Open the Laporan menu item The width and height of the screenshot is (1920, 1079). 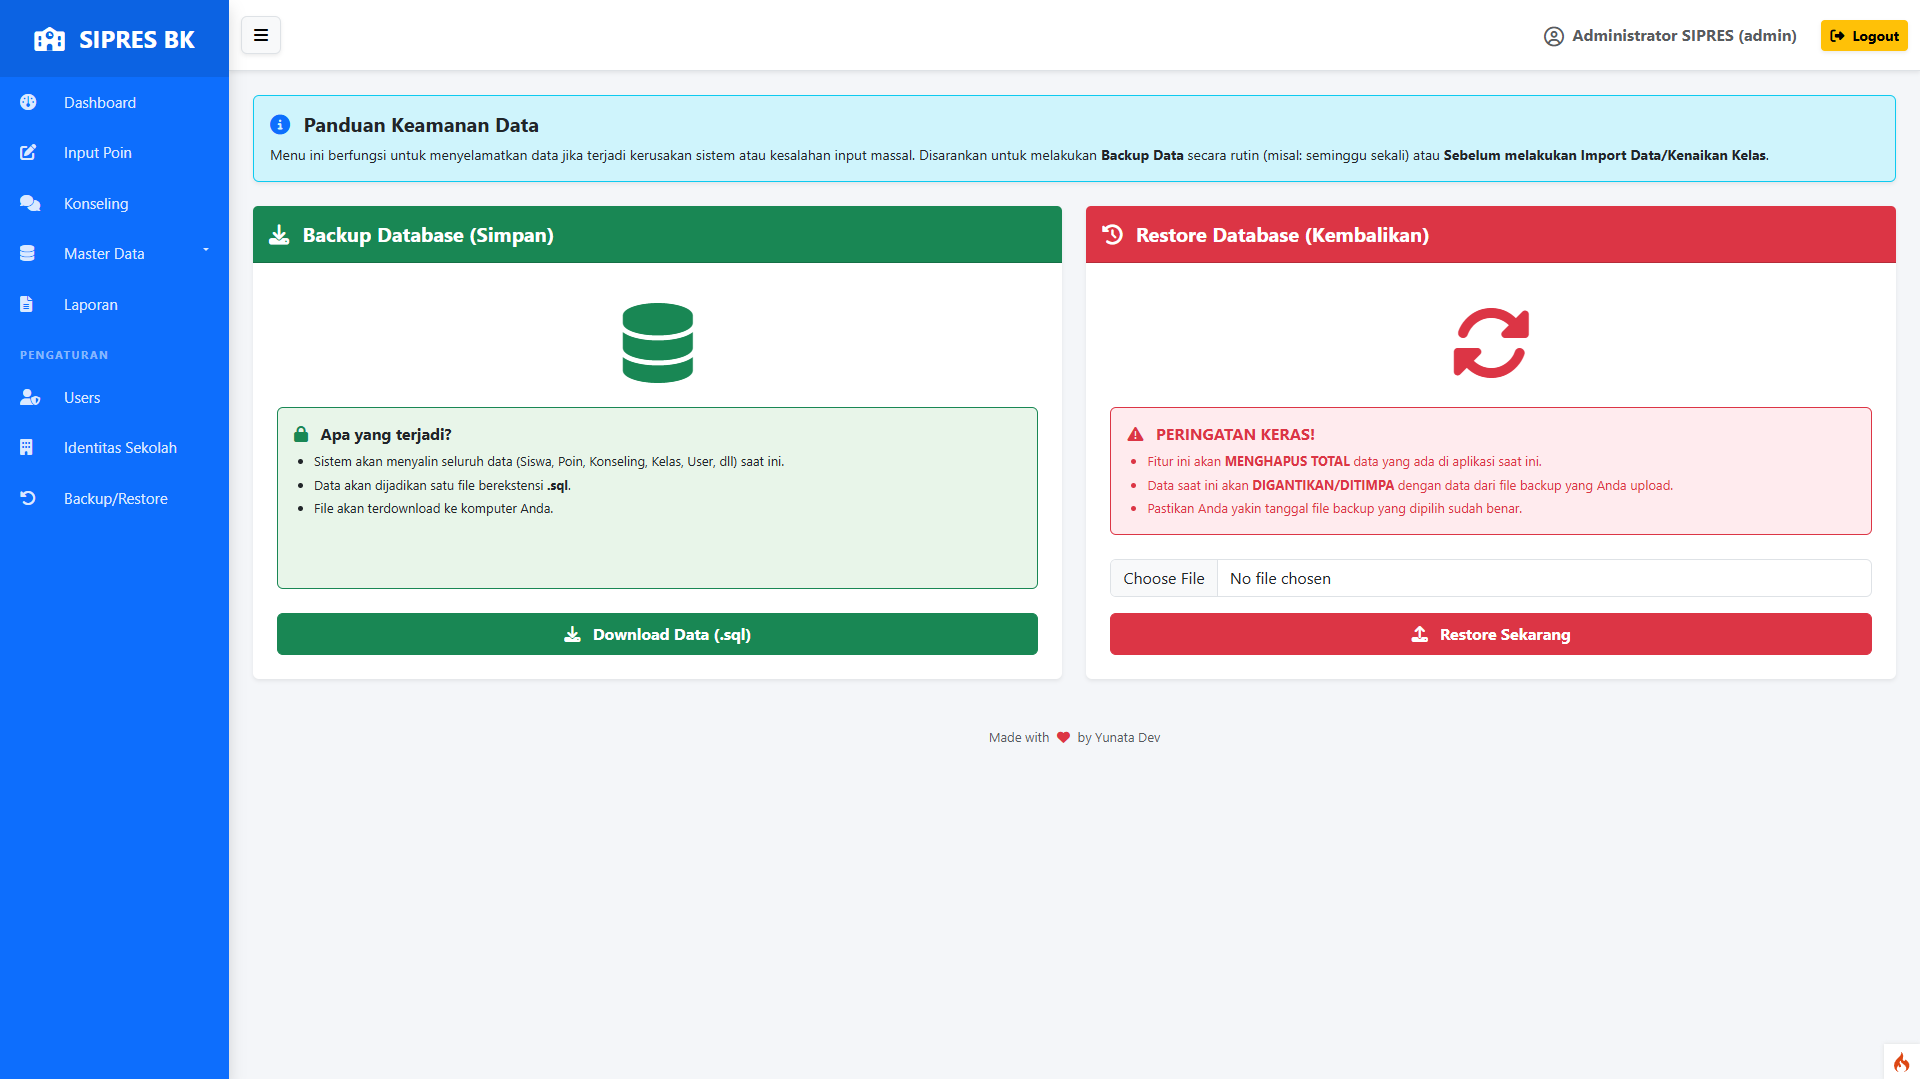(x=90, y=305)
